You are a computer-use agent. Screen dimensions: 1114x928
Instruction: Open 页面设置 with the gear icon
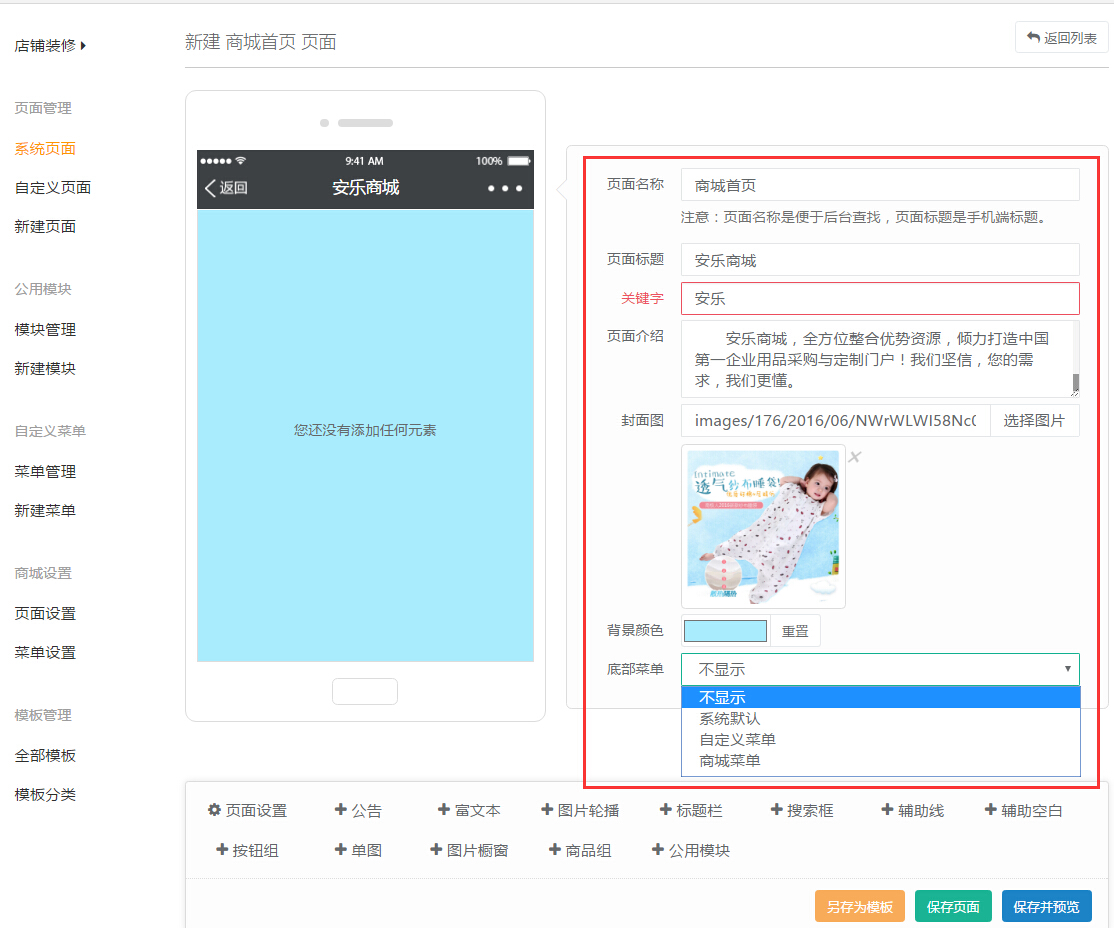coord(247,810)
